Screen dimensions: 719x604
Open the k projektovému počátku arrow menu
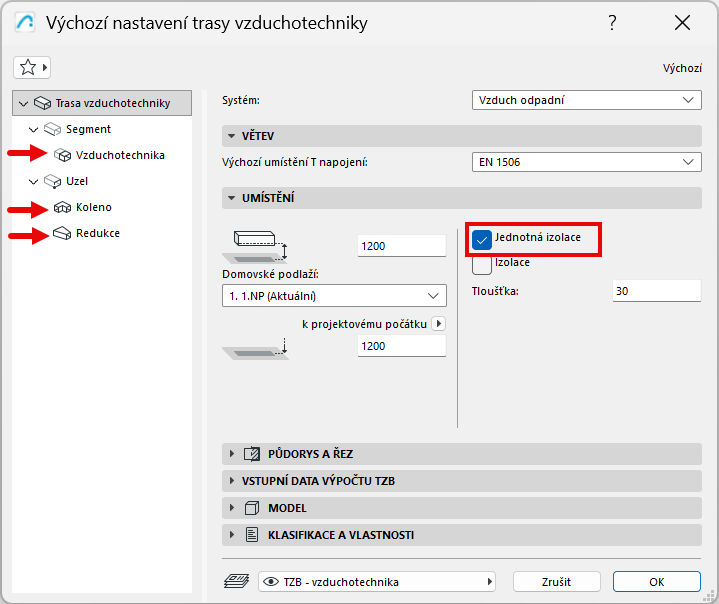[x=438, y=324]
